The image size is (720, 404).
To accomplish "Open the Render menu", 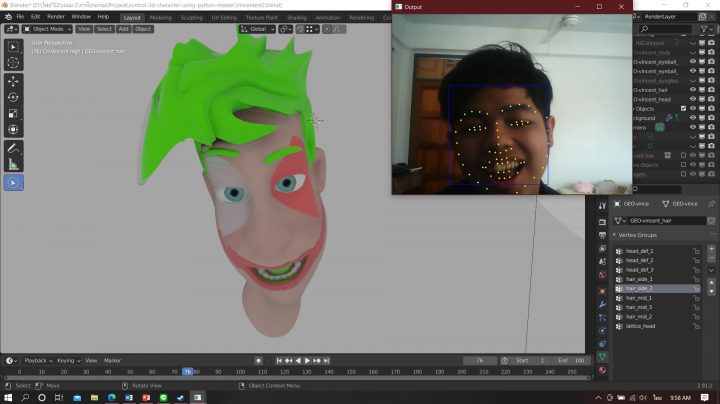I will [x=56, y=17].
